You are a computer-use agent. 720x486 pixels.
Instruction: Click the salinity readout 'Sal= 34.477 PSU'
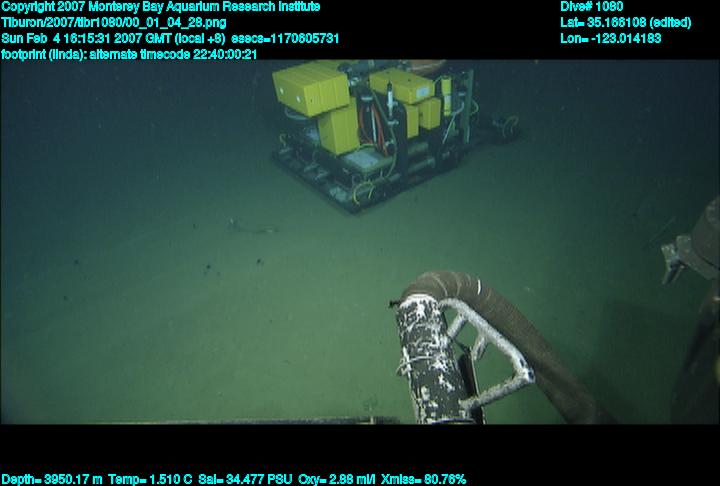coord(245,479)
